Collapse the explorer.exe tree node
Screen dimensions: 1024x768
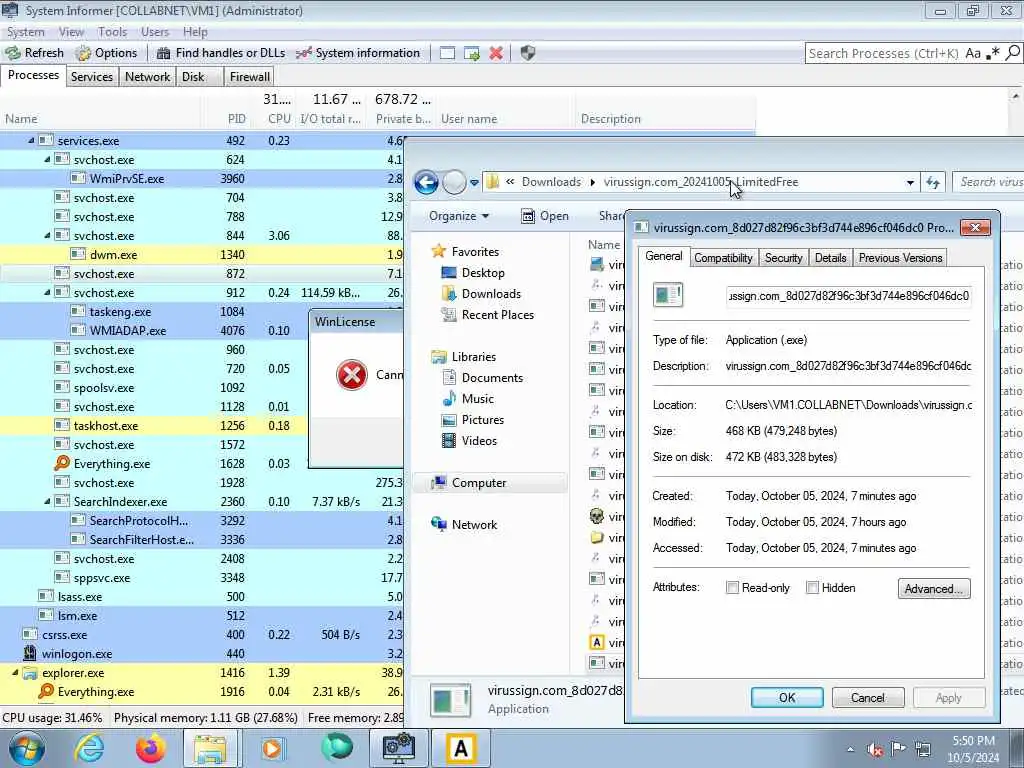(x=15, y=673)
